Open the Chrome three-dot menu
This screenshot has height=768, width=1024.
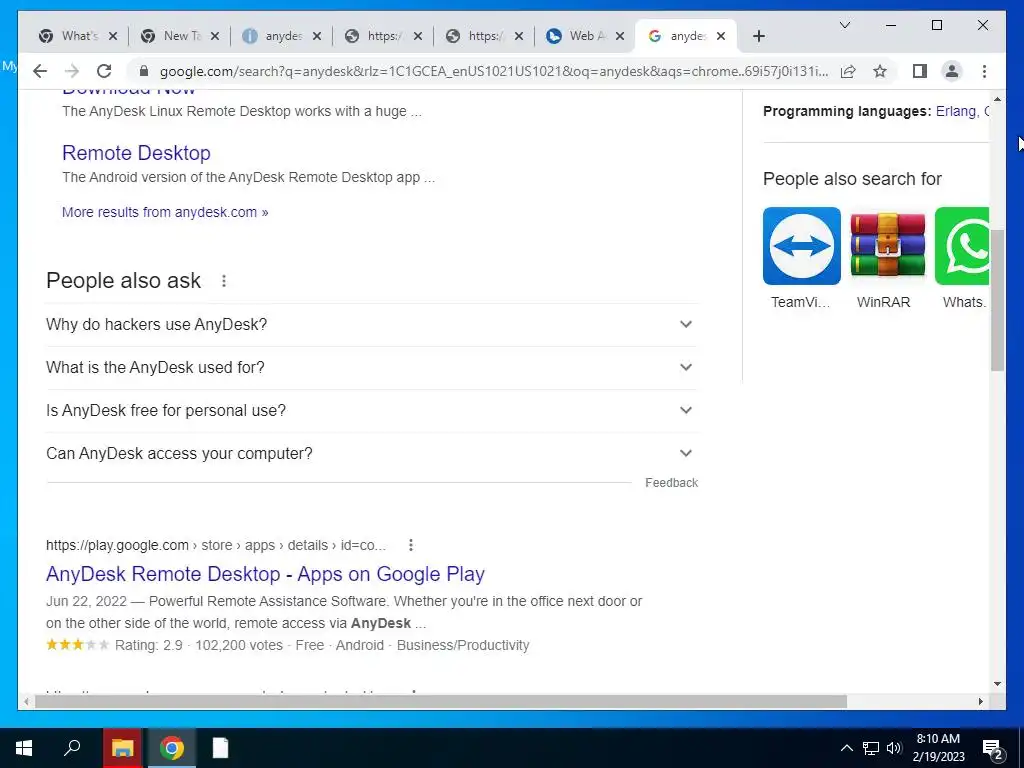(984, 71)
